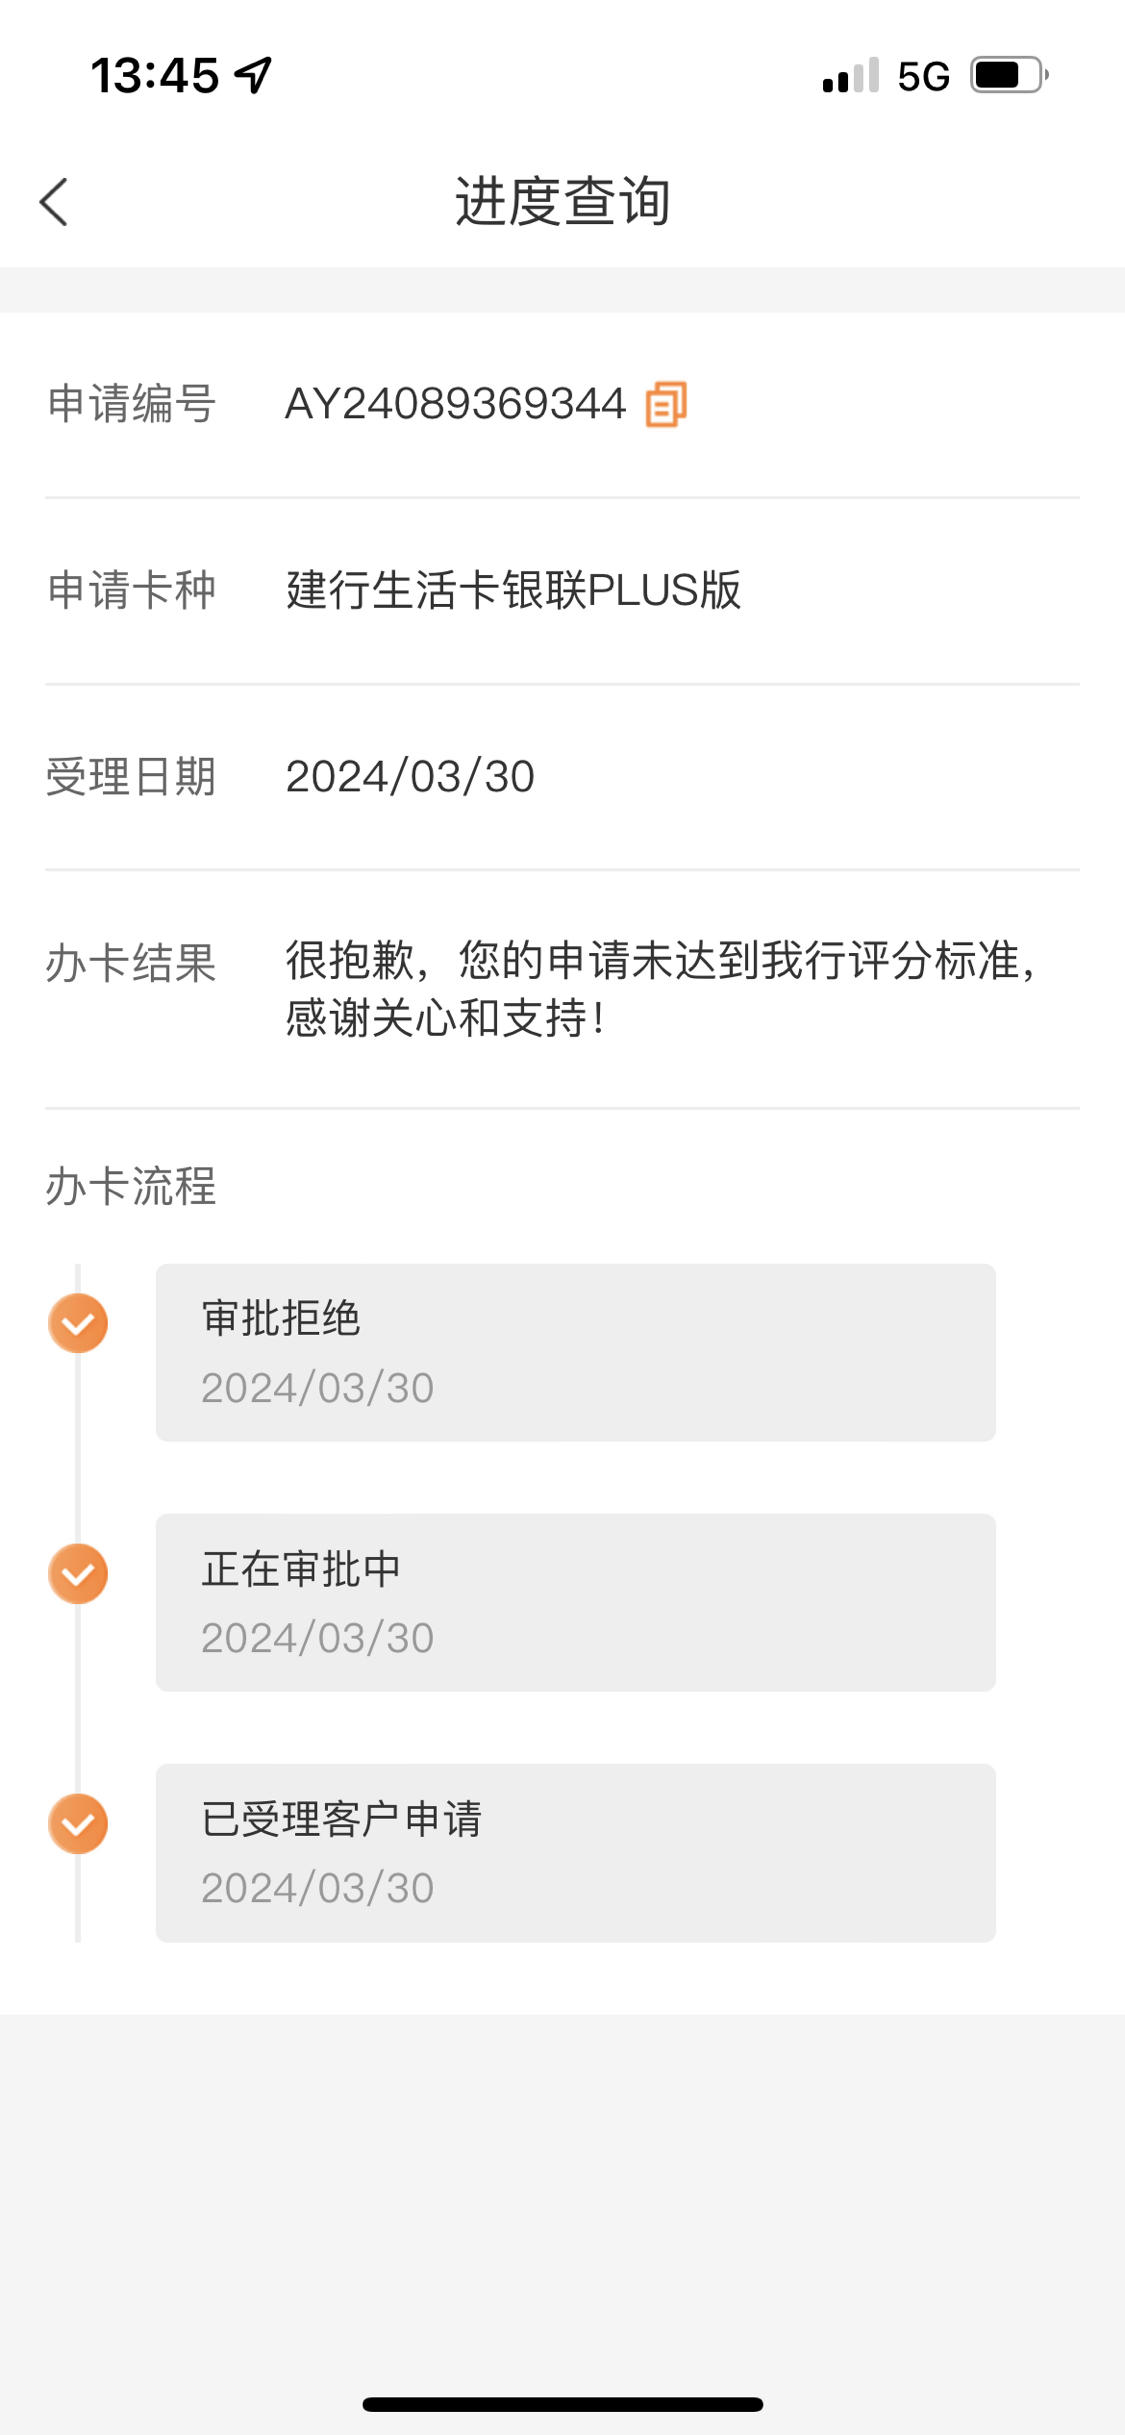Tap application number AY24089369344
Image resolution: width=1125 pixels, height=2435 pixels.
coord(456,404)
